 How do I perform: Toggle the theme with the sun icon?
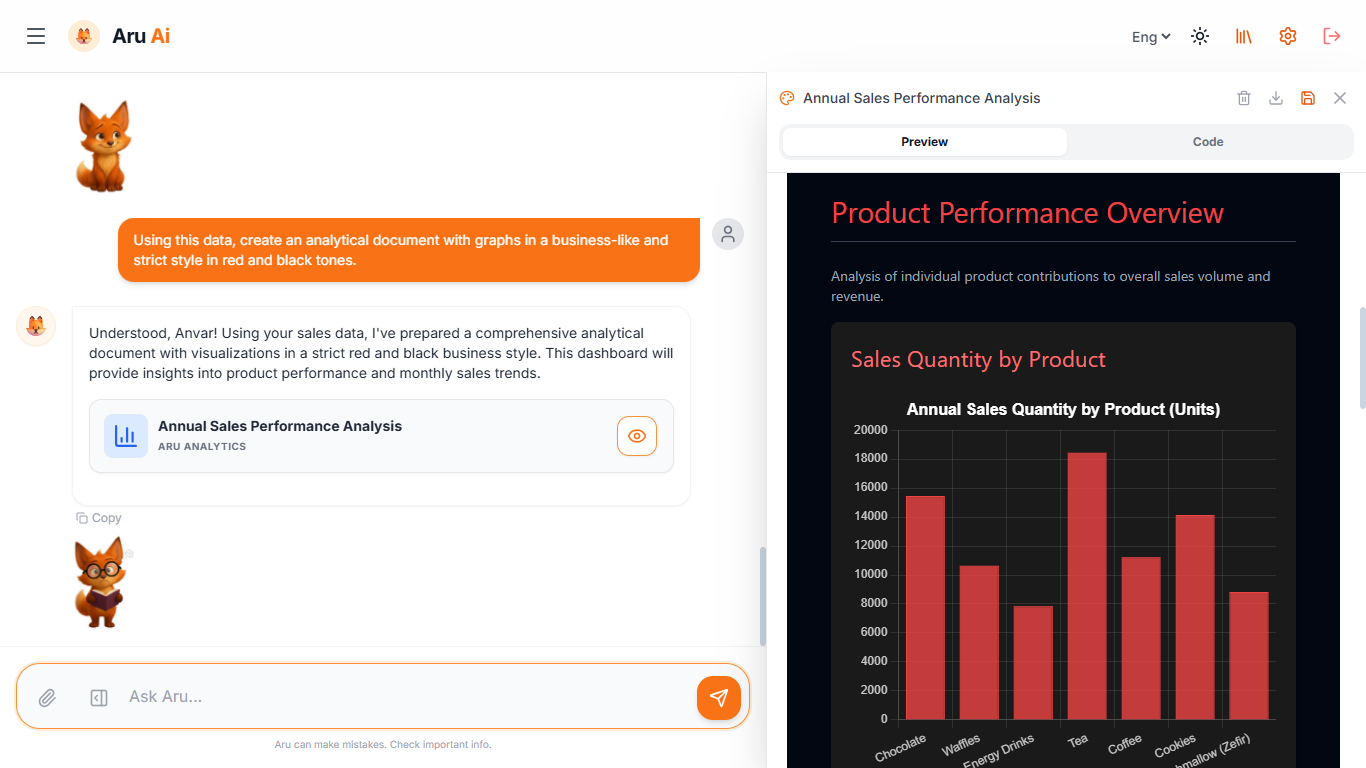point(1199,36)
